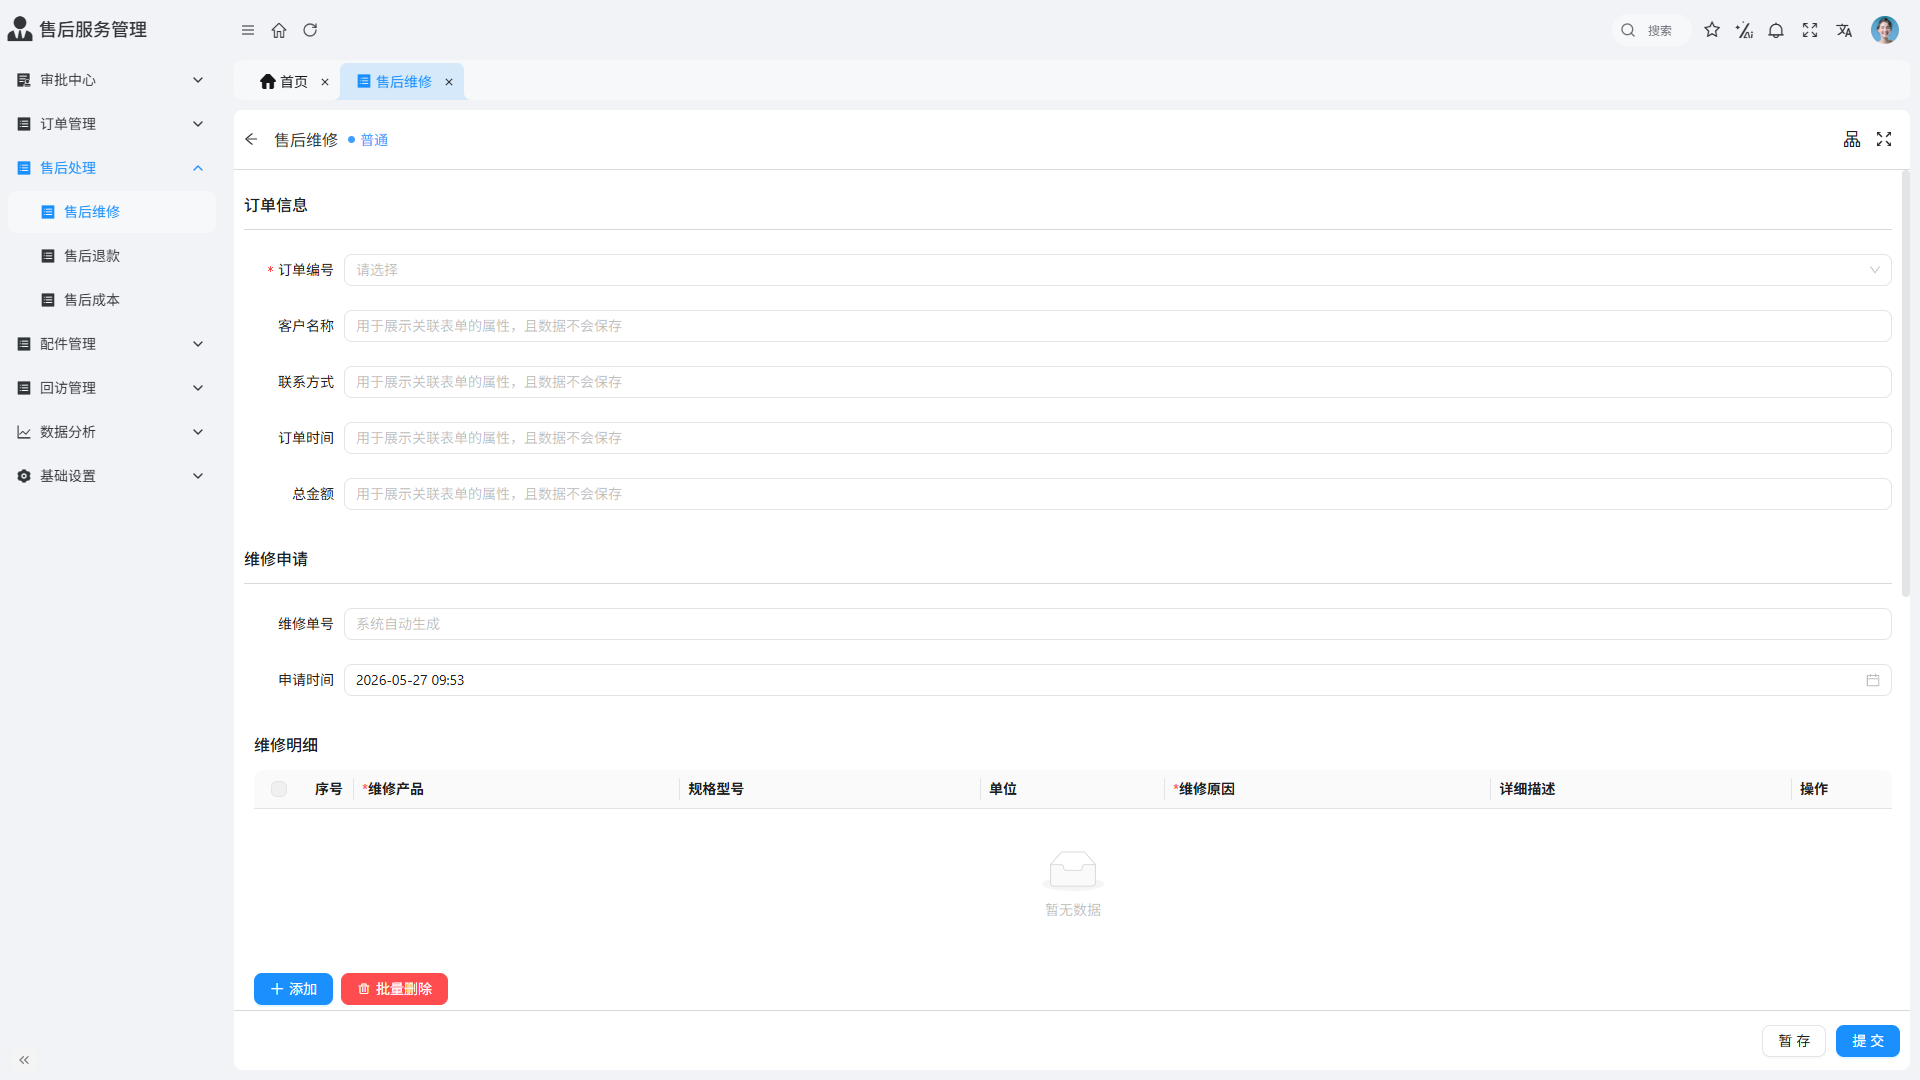
Task: Focus the 客户名称 input field
Action: click(x=1117, y=326)
